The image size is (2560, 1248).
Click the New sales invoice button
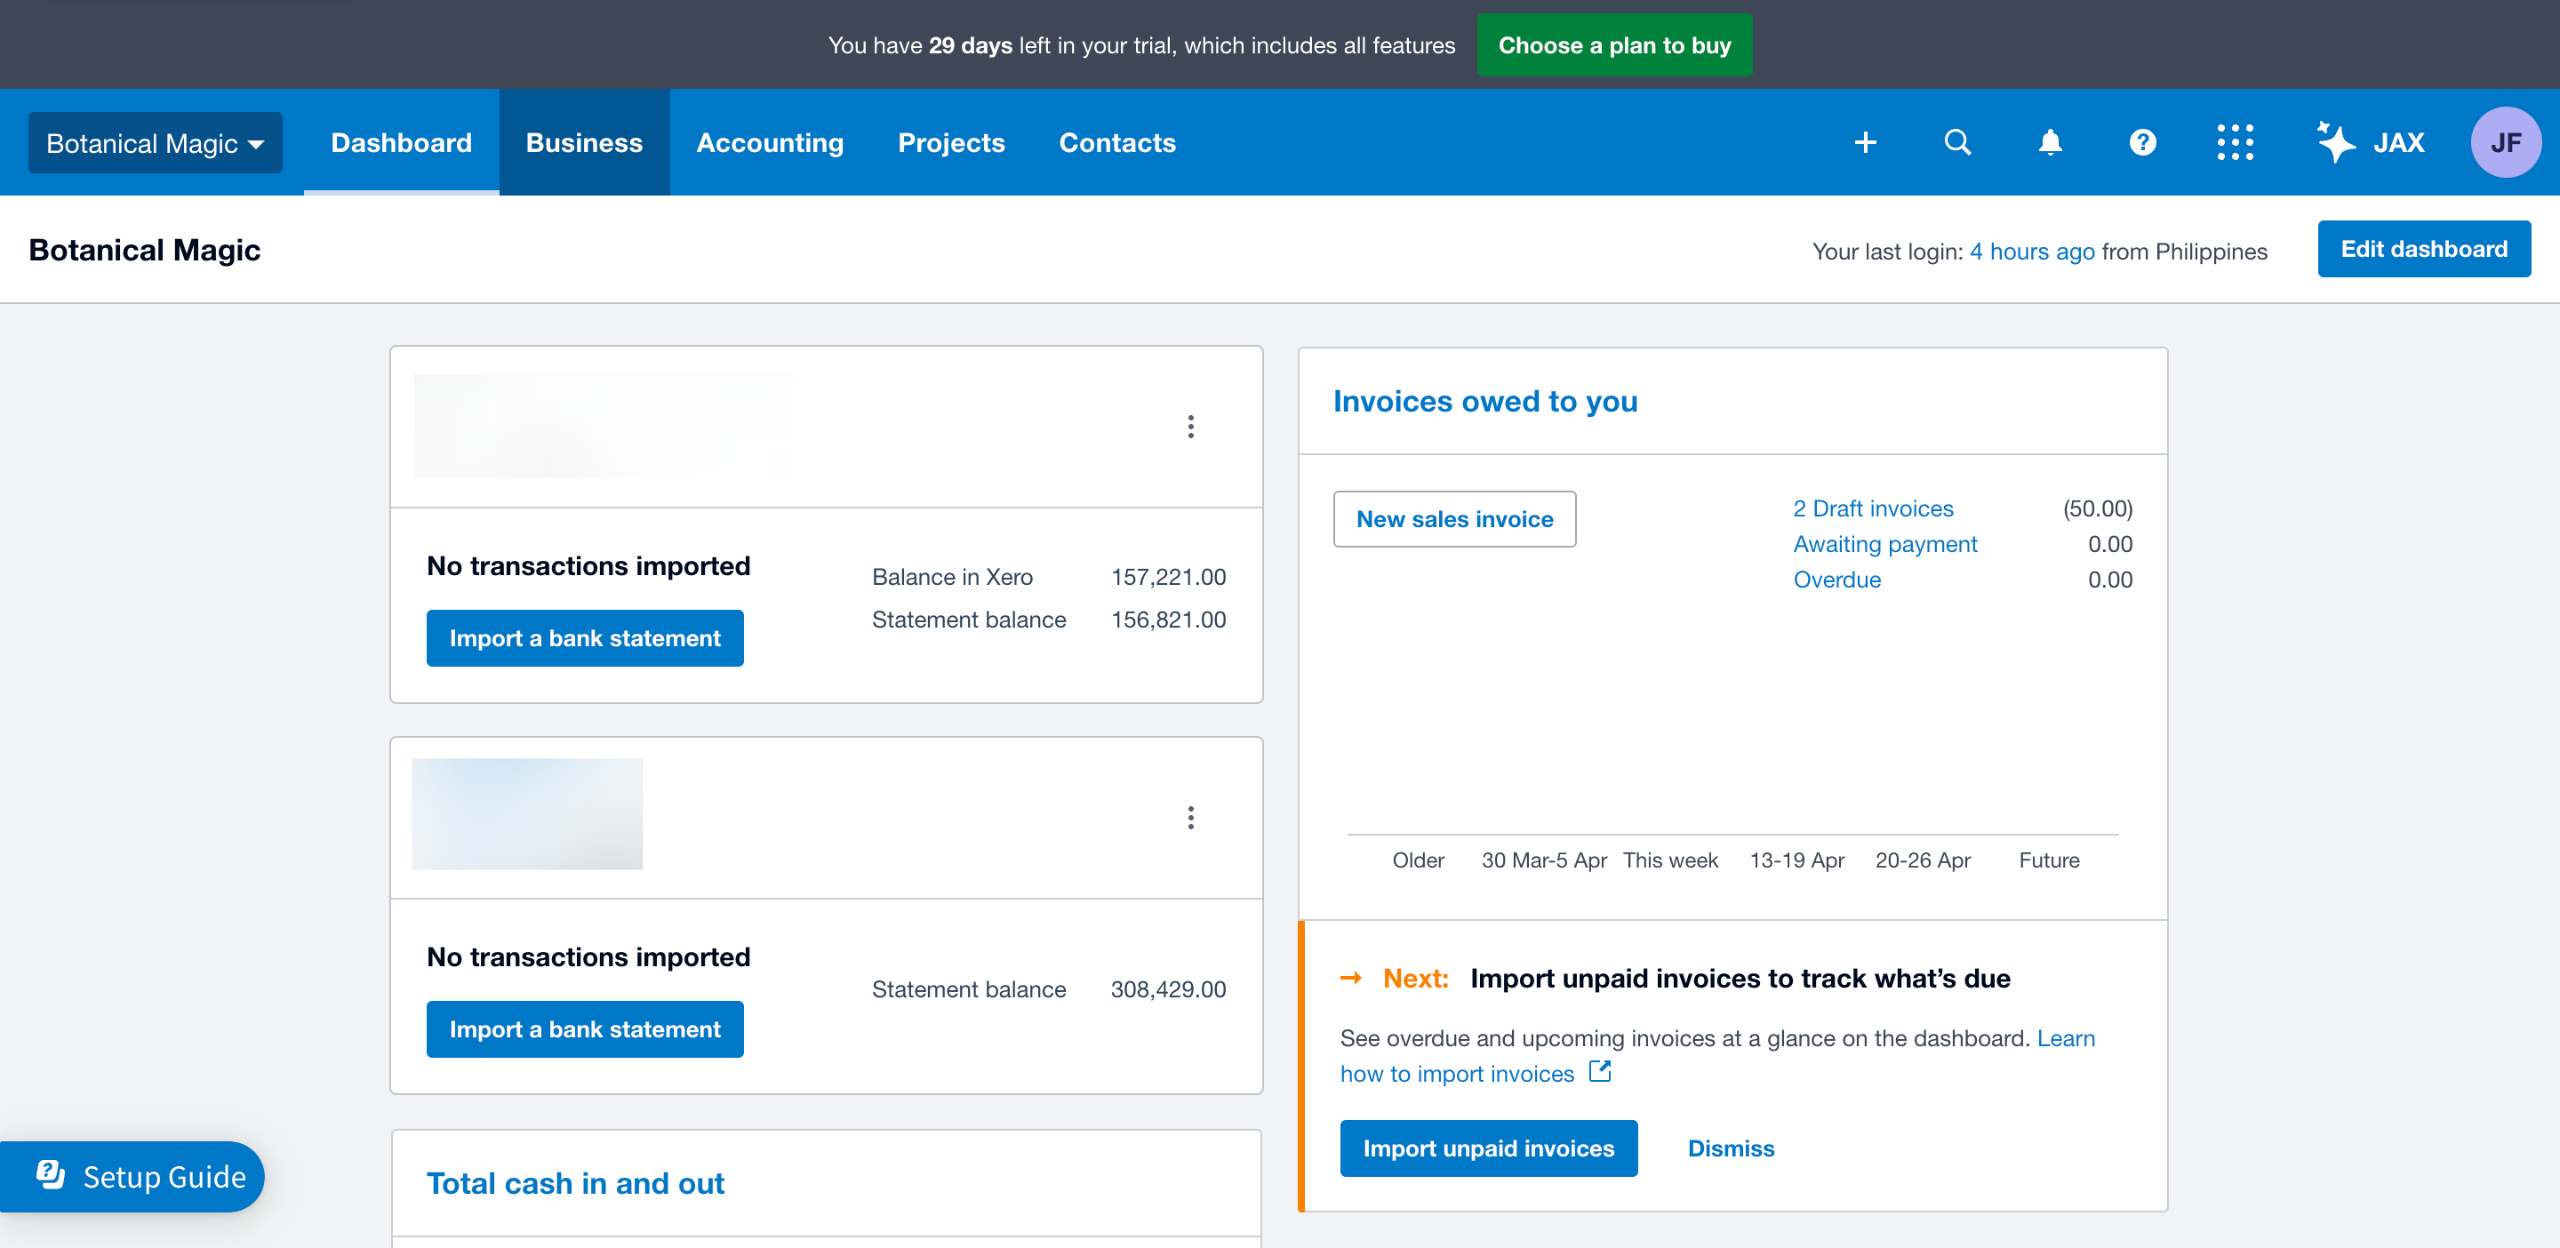1454,519
